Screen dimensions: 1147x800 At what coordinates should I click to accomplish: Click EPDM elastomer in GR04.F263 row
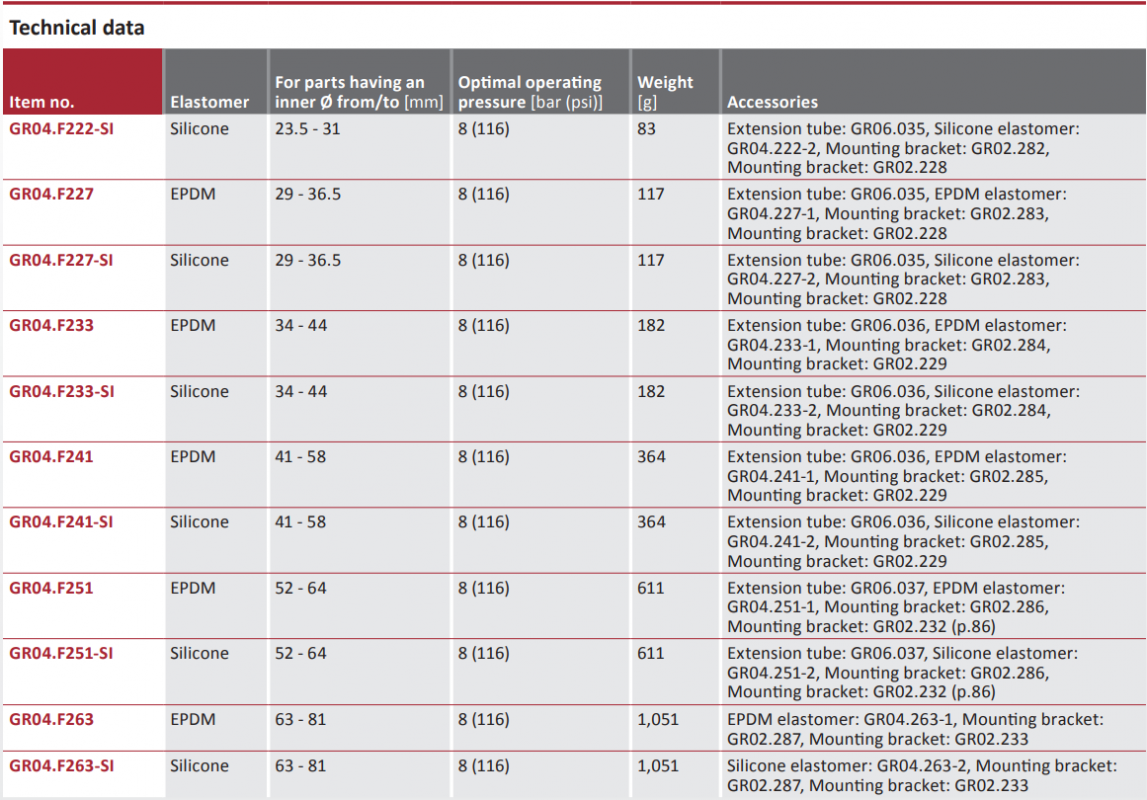pos(193,719)
